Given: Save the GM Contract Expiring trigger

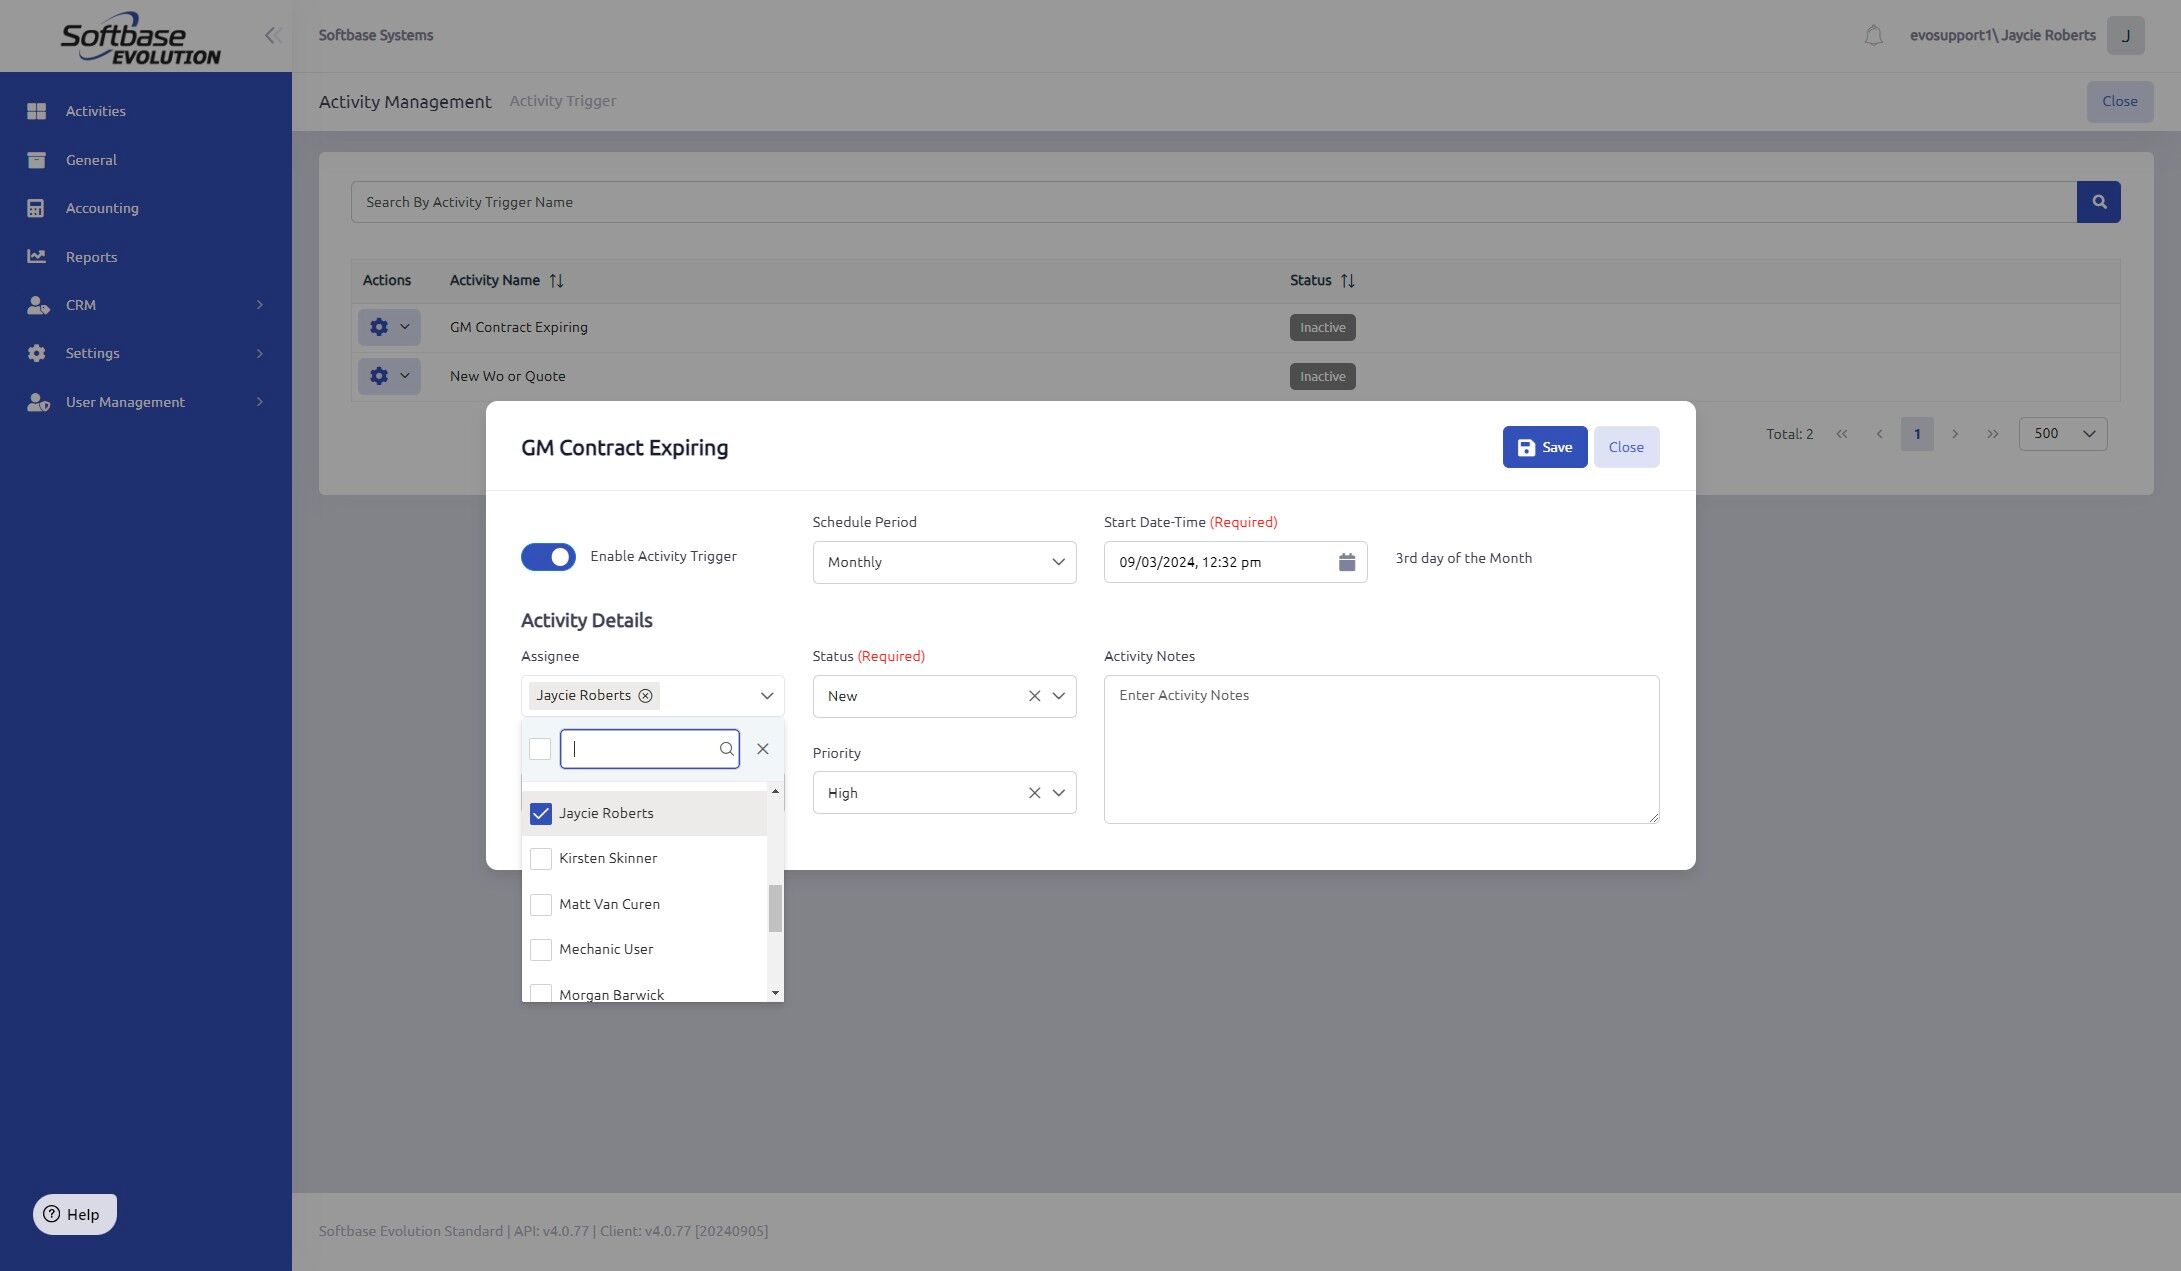Looking at the screenshot, I should (1544, 447).
